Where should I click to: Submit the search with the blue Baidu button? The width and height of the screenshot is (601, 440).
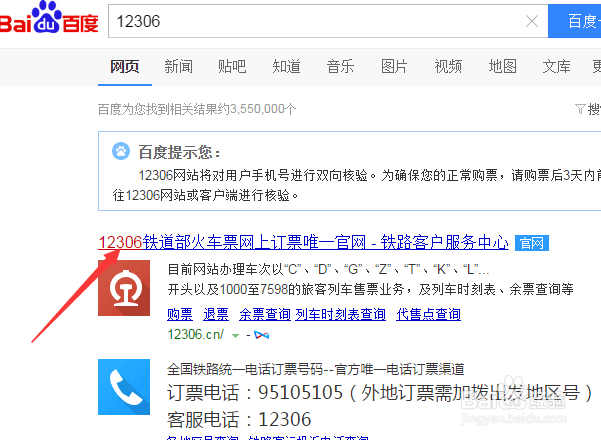tap(575, 21)
